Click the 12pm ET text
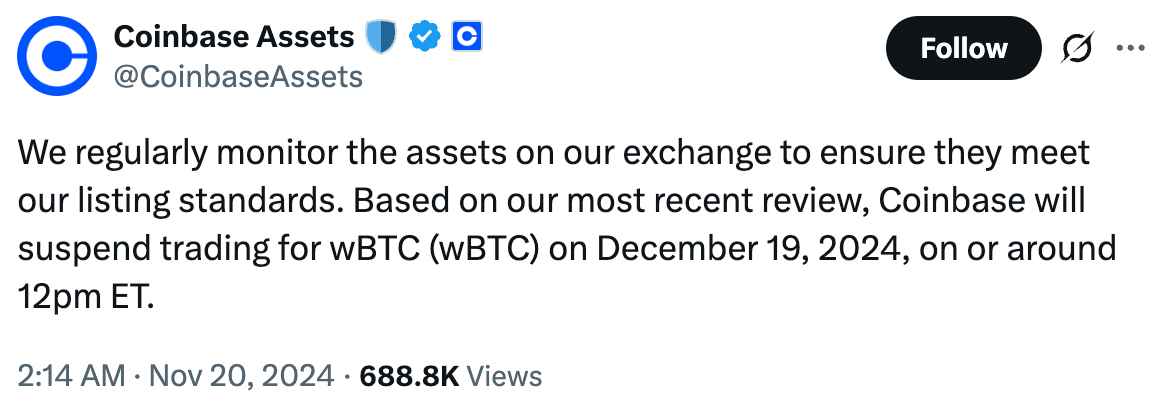 point(85,296)
